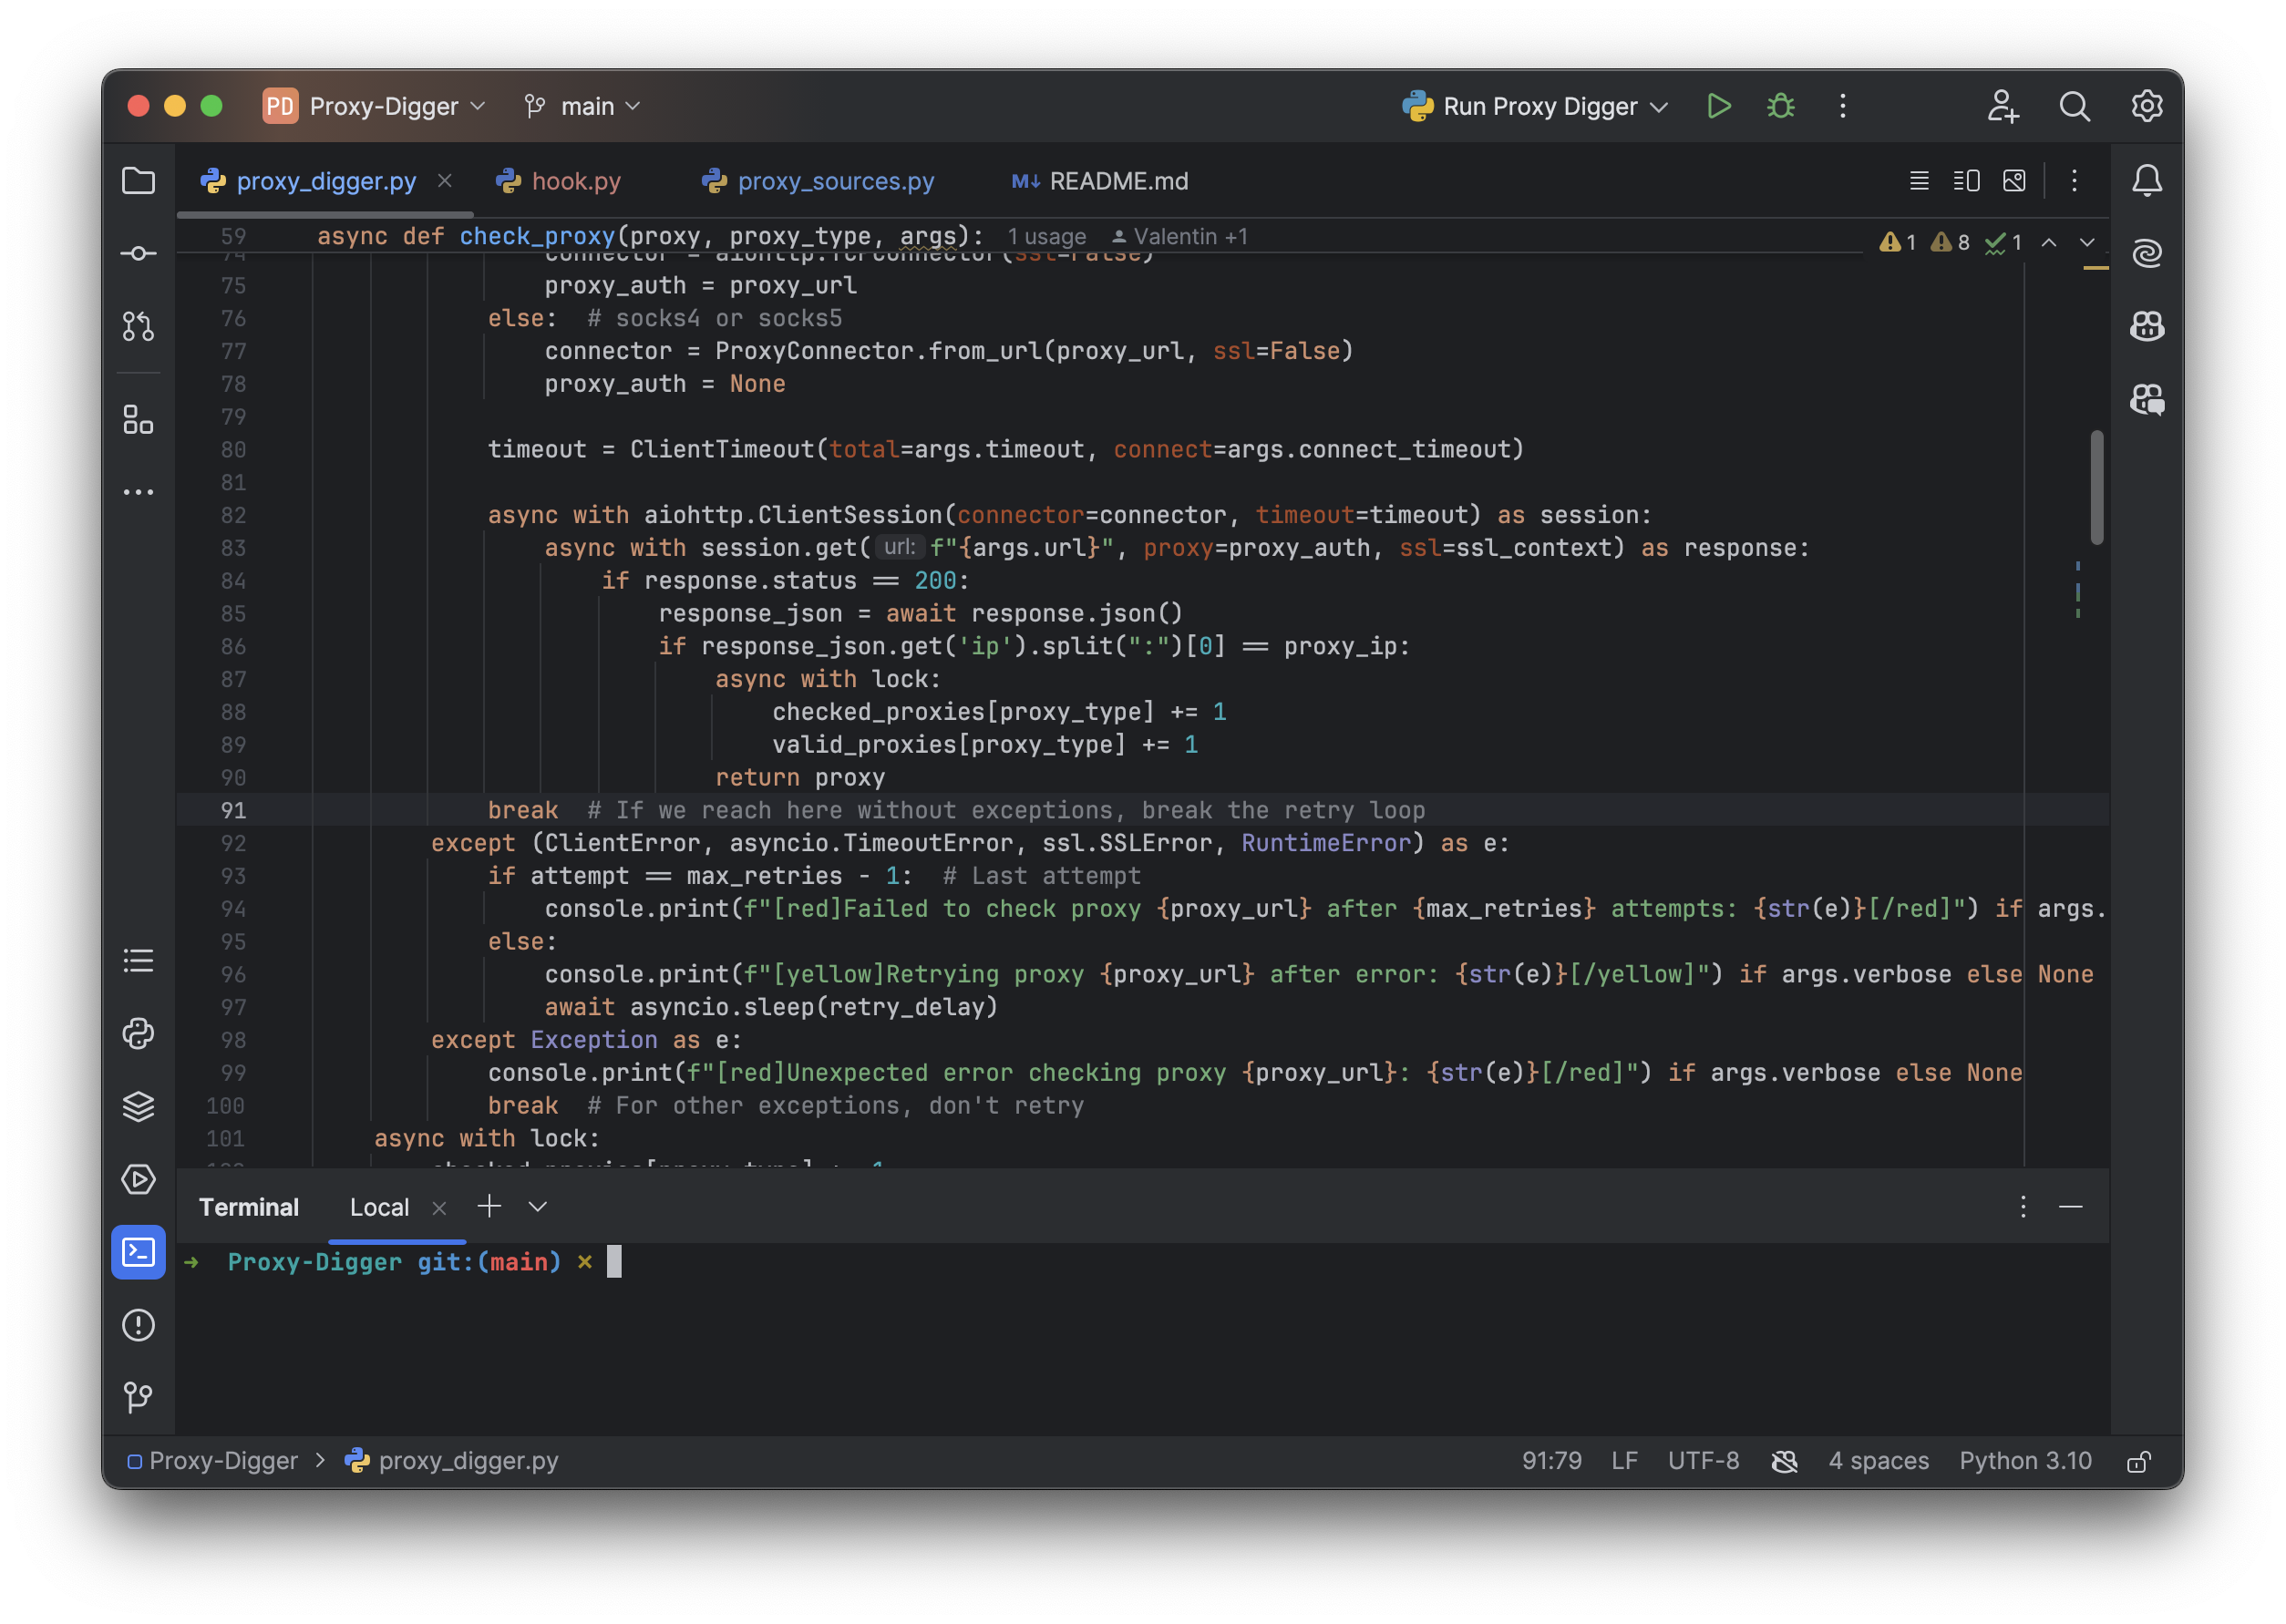The width and height of the screenshot is (2286, 1624).
Task: Toggle the read-only lock in the status bar
Action: click(2139, 1461)
